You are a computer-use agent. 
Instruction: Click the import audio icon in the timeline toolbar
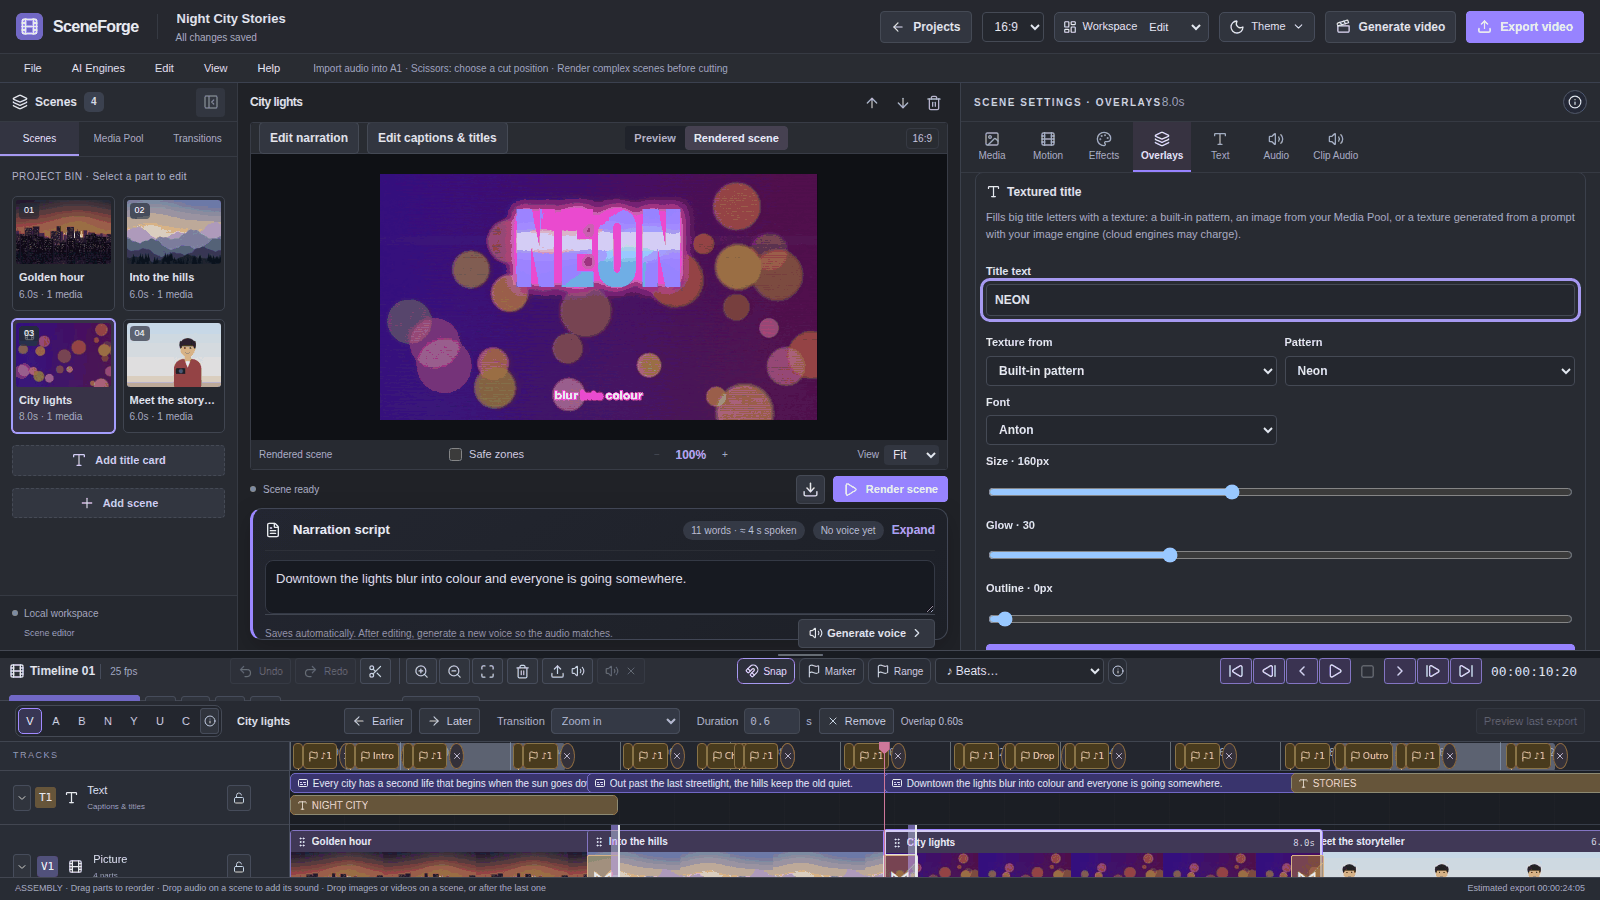[568, 671]
